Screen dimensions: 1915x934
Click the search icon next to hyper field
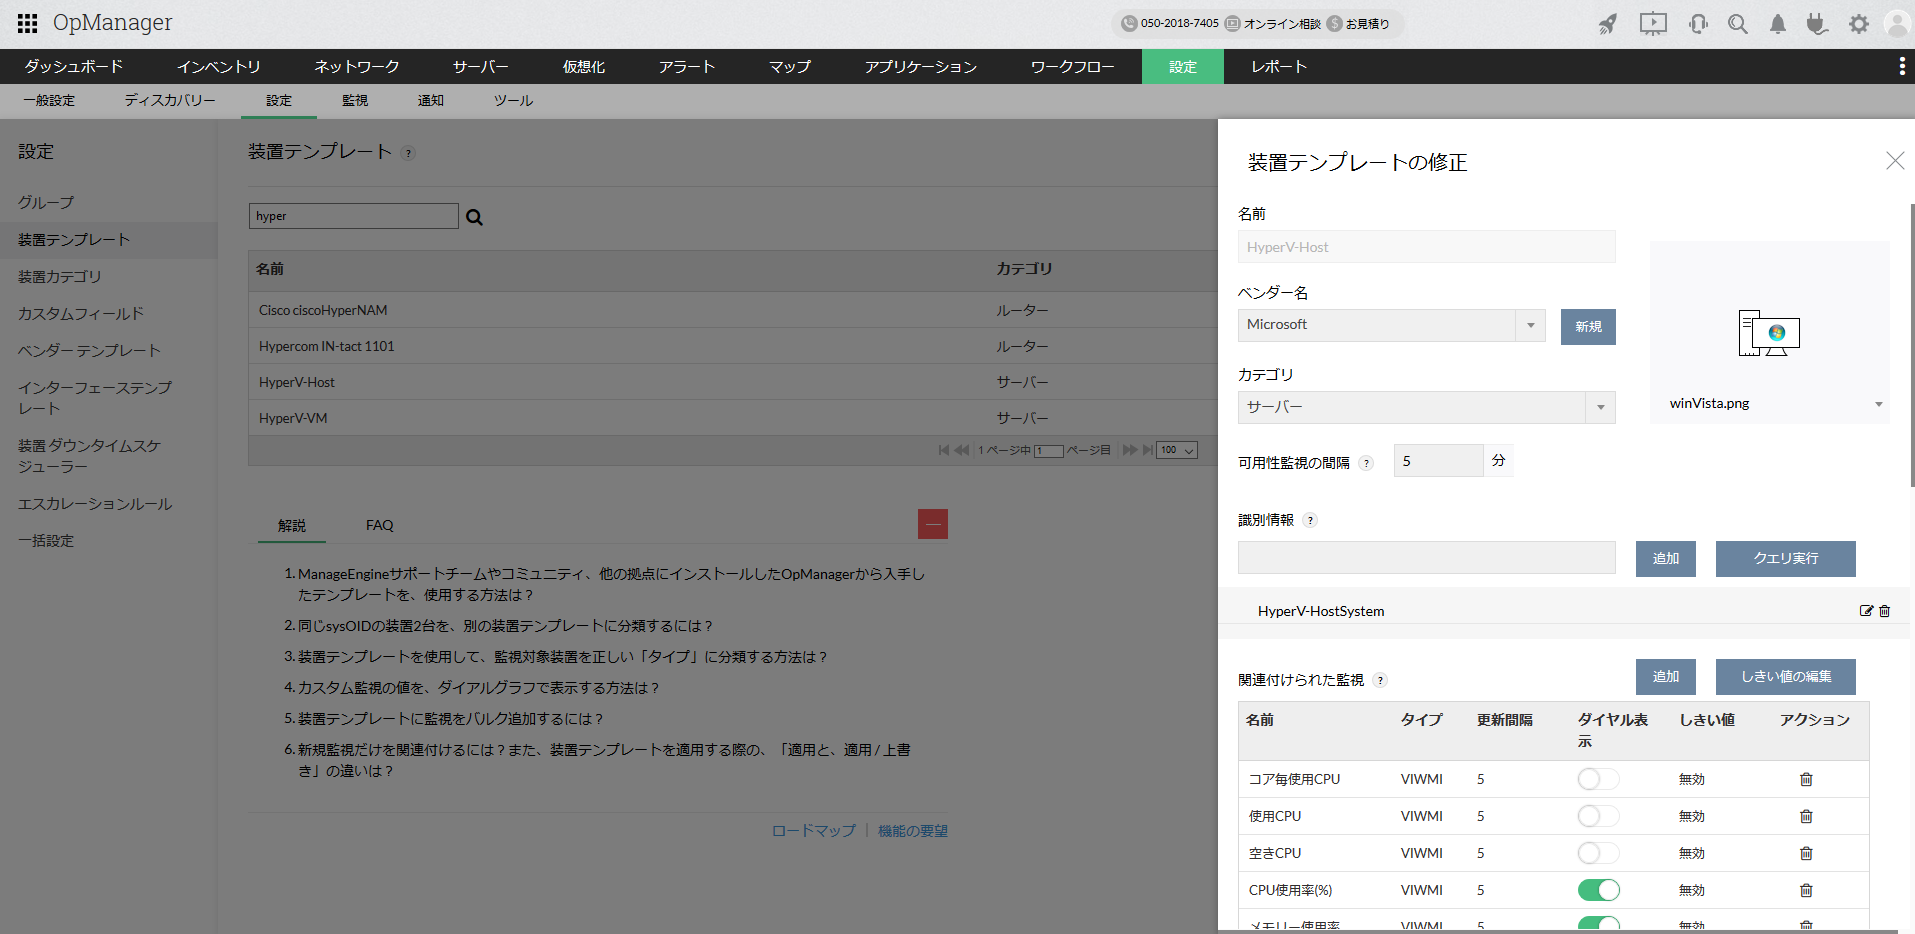point(474,217)
